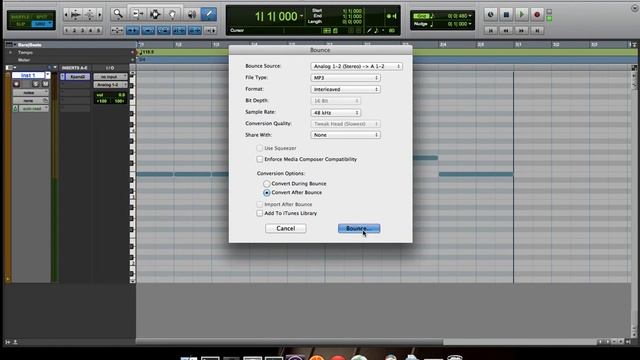Screen dimensions: 640x360
Task: Mute the Inst 1 track
Action: [45, 84]
